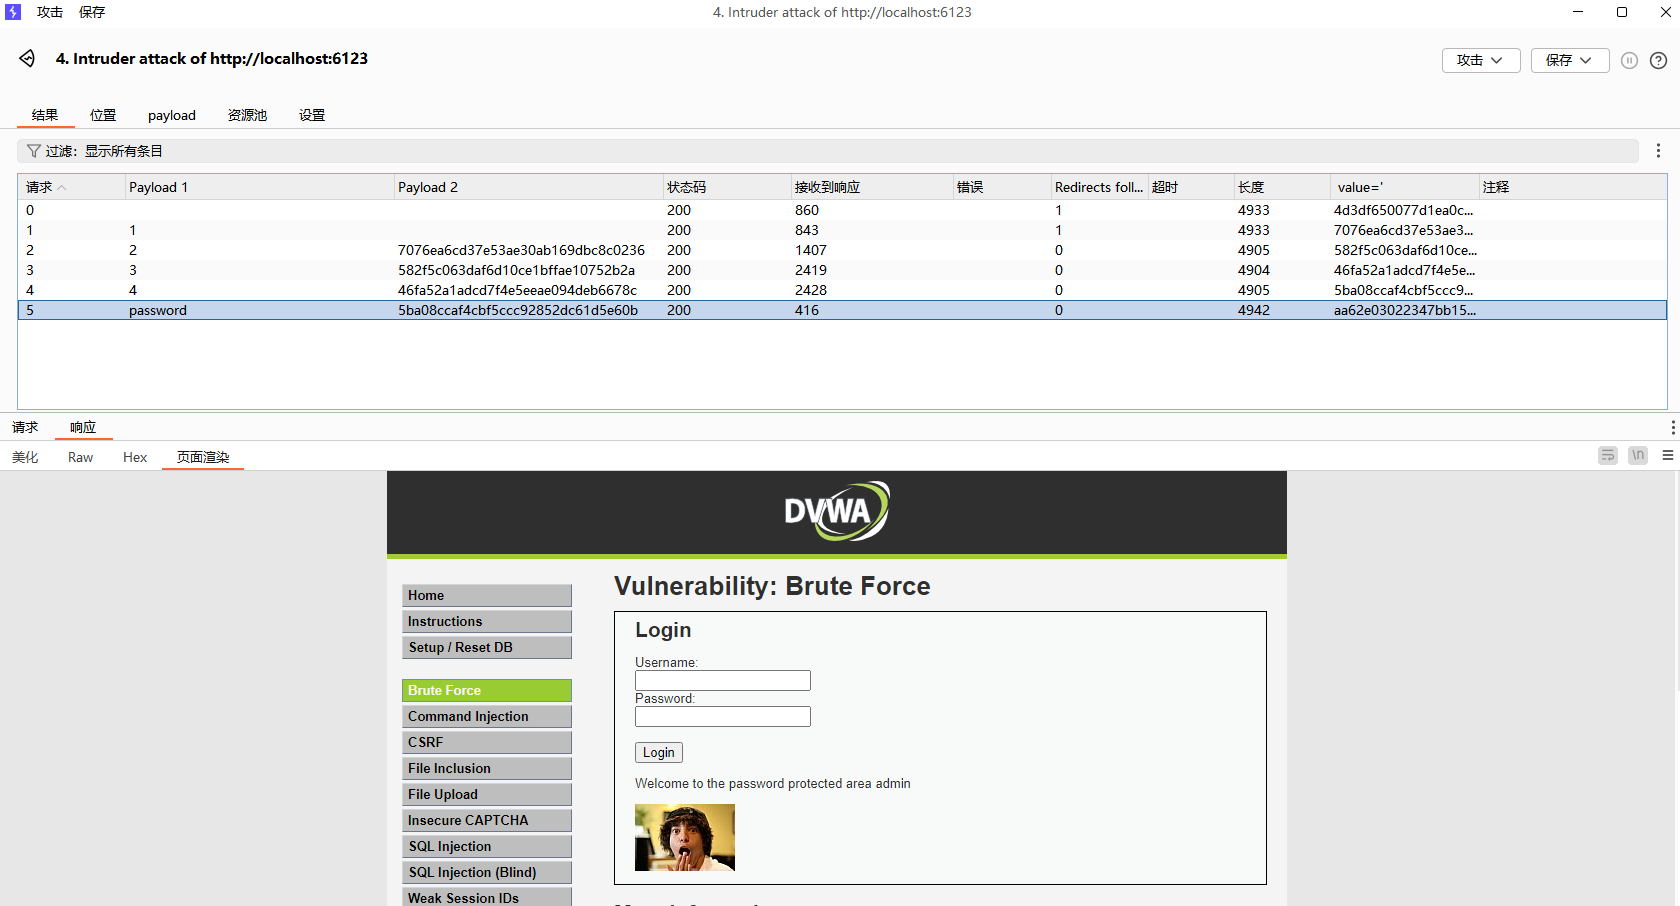This screenshot has height=906, width=1680.
Task: Switch to the Hex view tab
Action: pos(135,457)
